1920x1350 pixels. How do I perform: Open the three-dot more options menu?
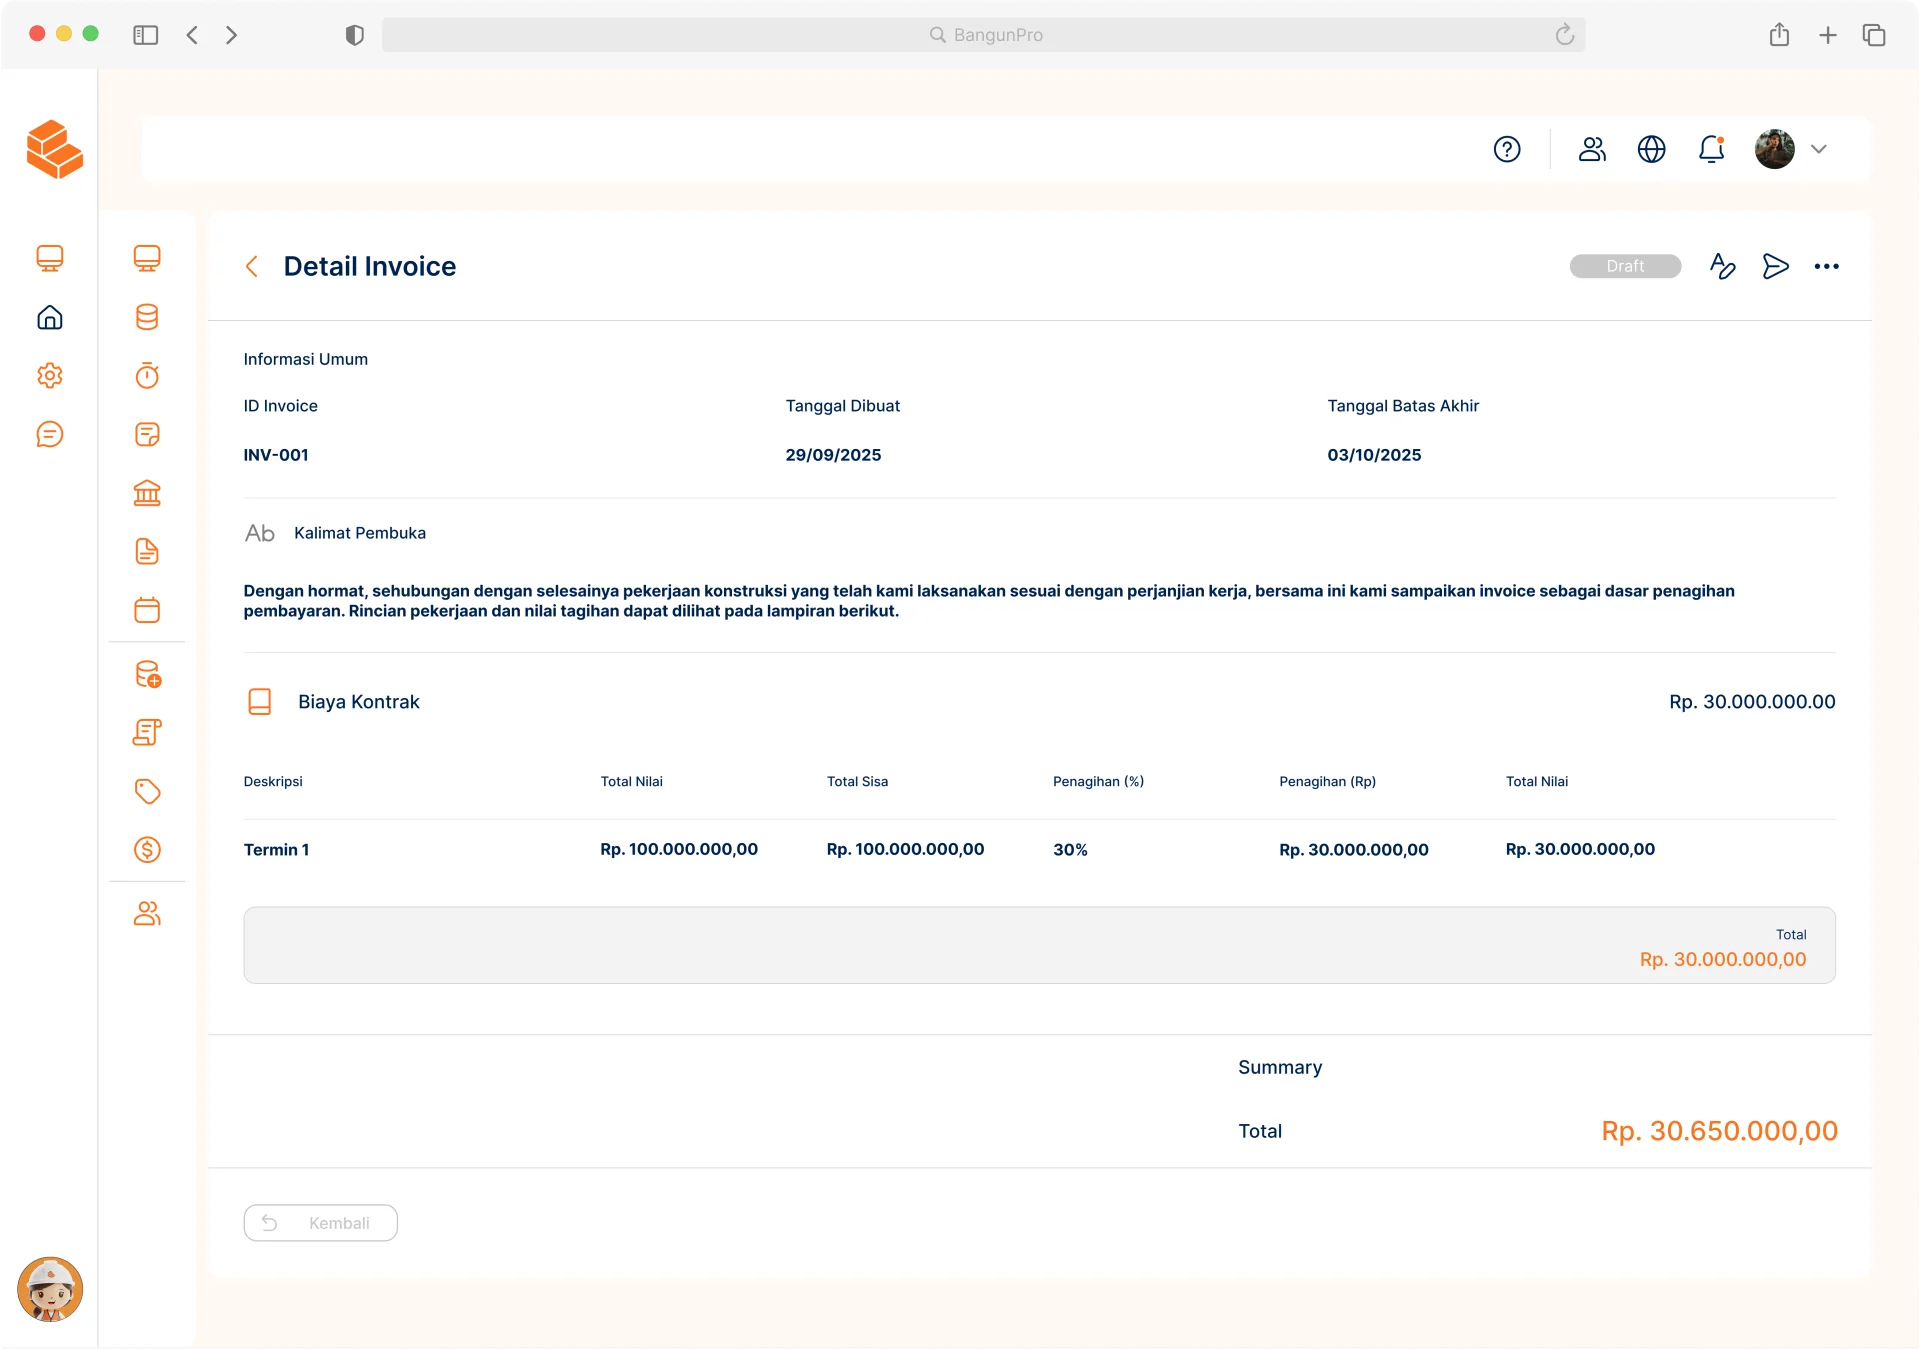coord(1828,266)
